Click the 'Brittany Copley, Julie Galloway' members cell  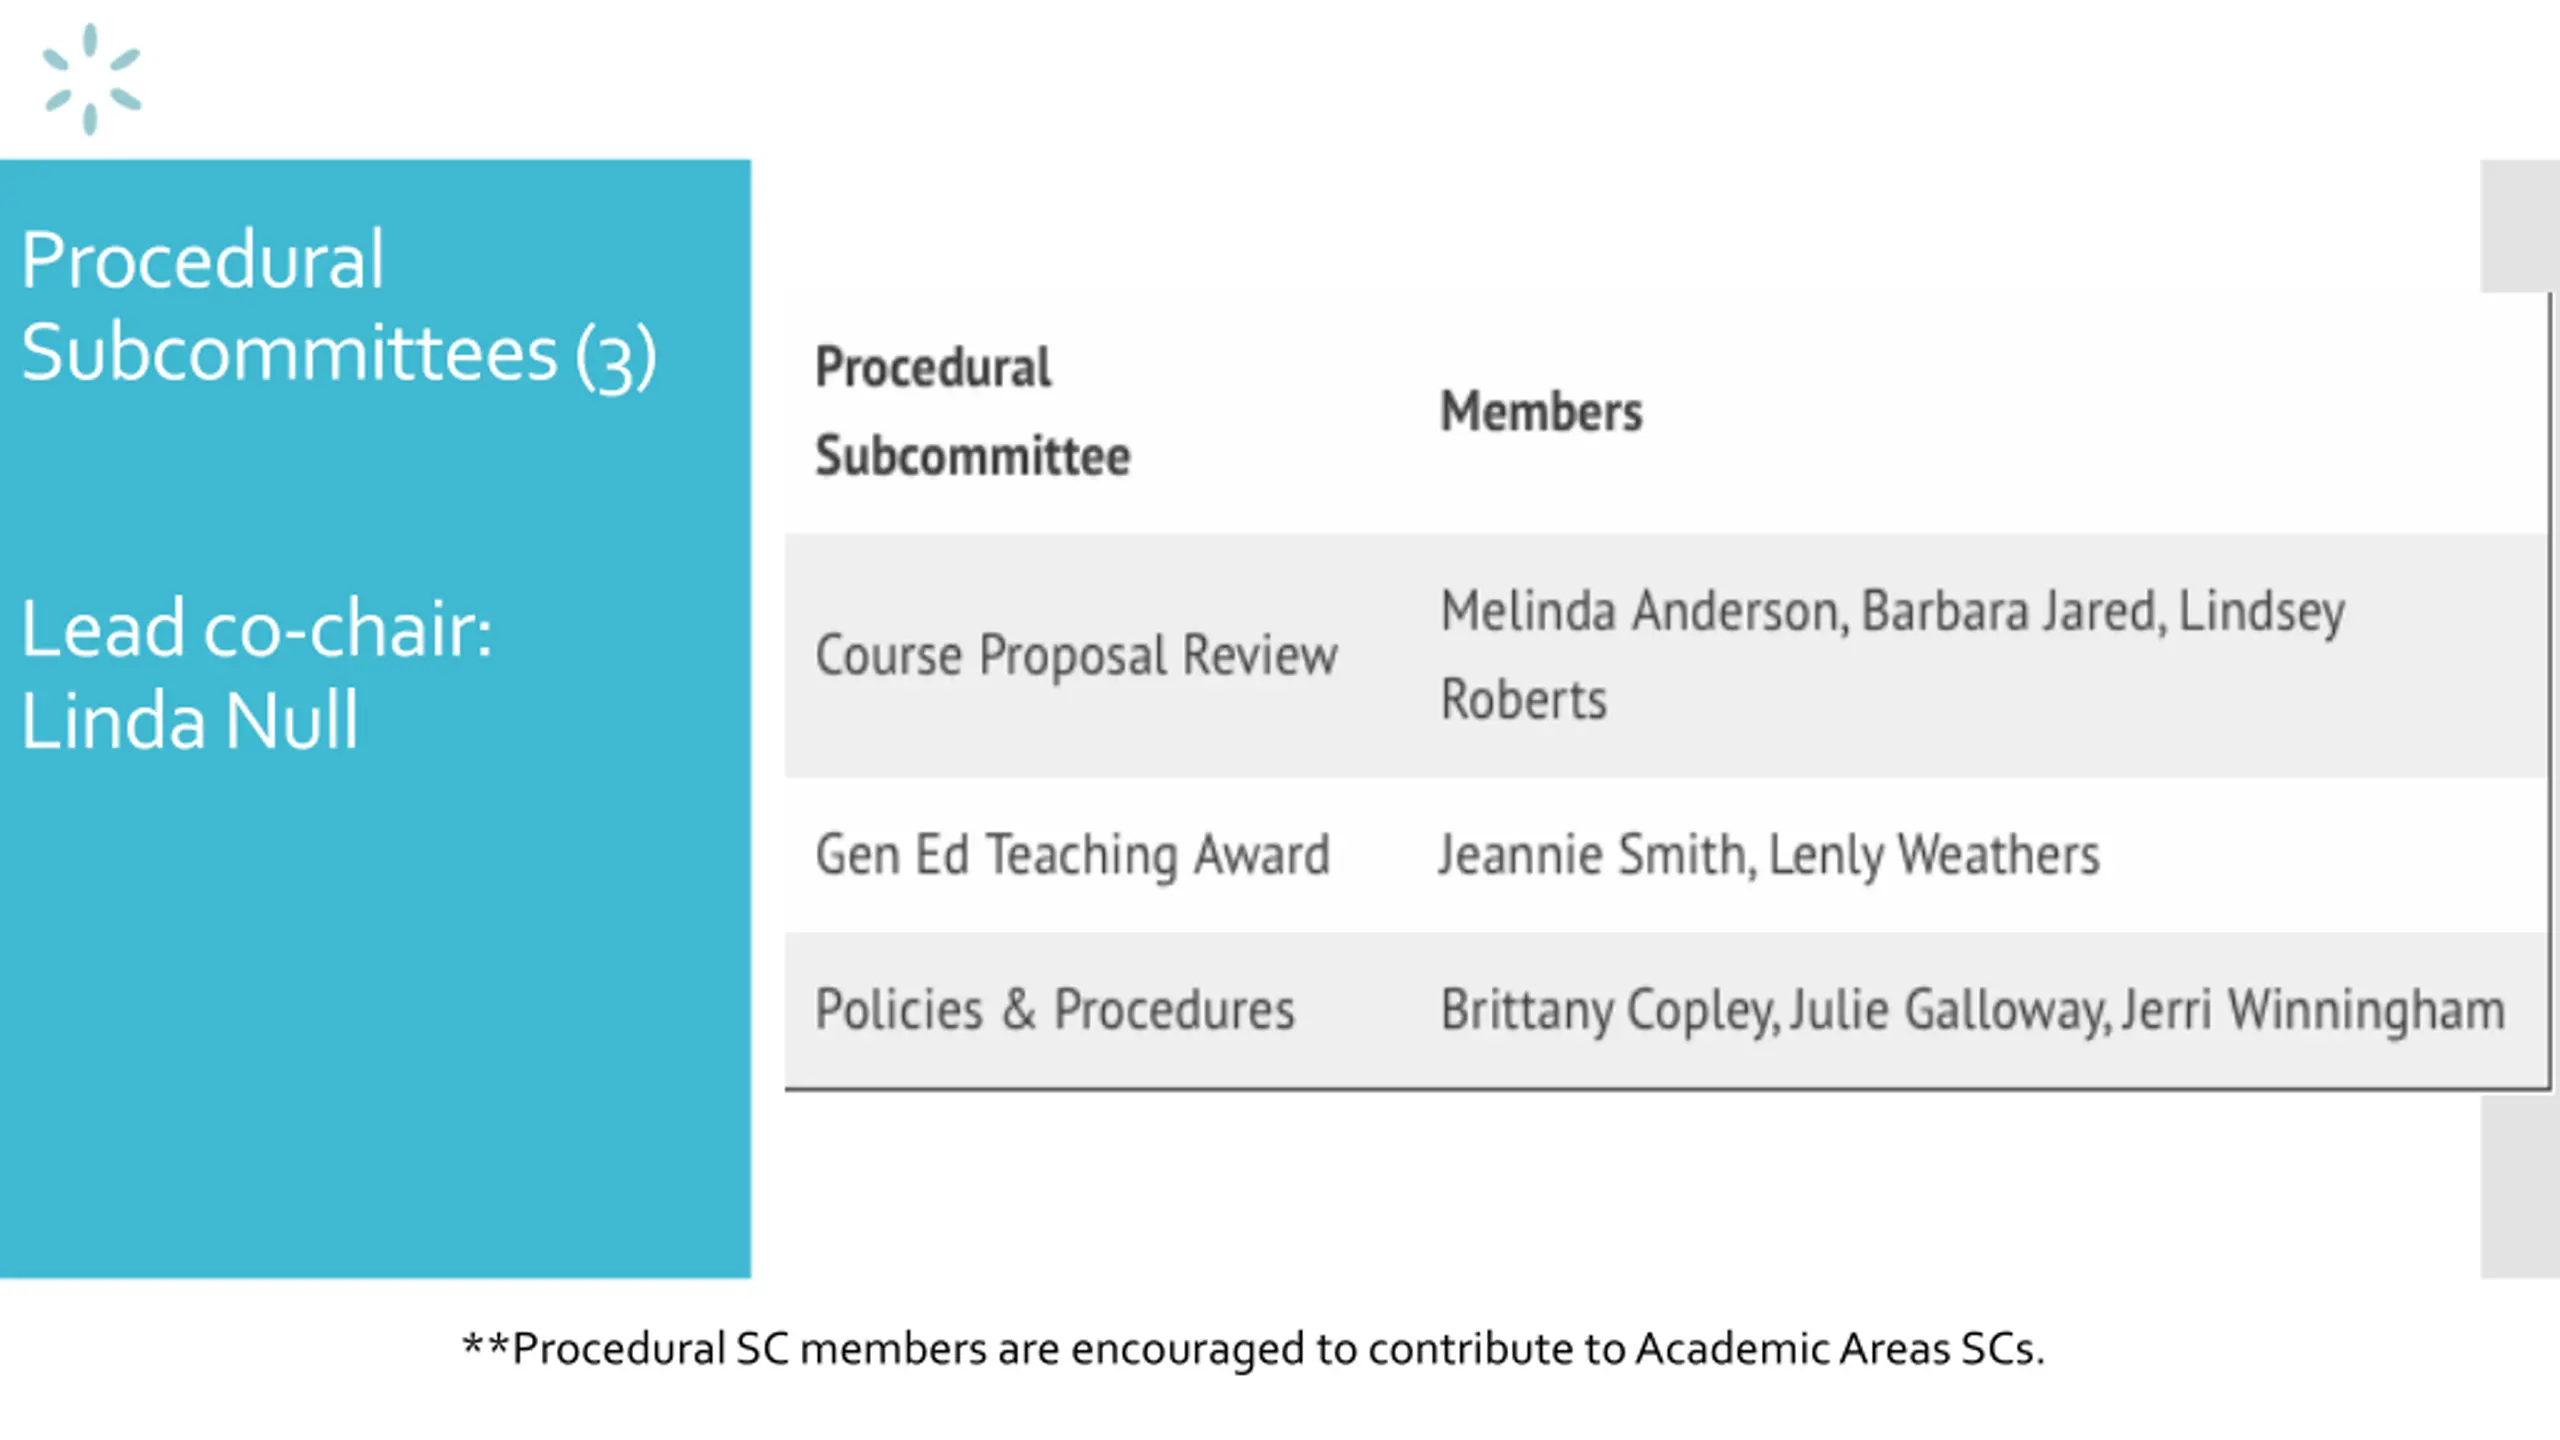[x=1972, y=1010]
